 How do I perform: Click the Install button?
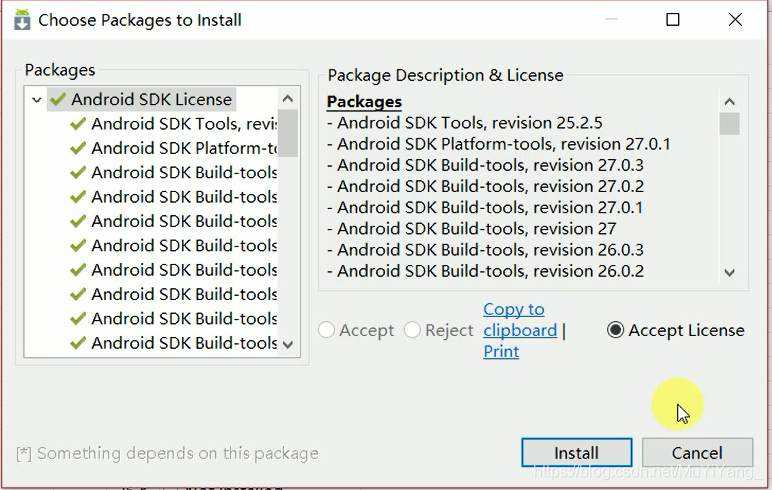(577, 452)
